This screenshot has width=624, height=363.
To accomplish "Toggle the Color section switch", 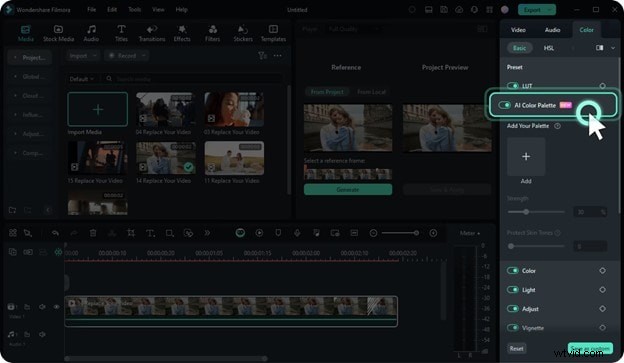I will point(513,271).
